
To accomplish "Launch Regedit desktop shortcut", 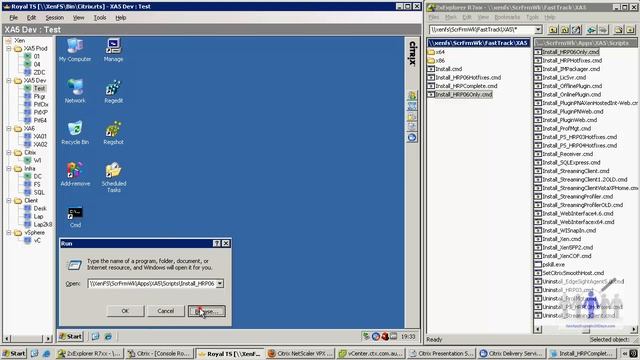I will click(x=113, y=91).
